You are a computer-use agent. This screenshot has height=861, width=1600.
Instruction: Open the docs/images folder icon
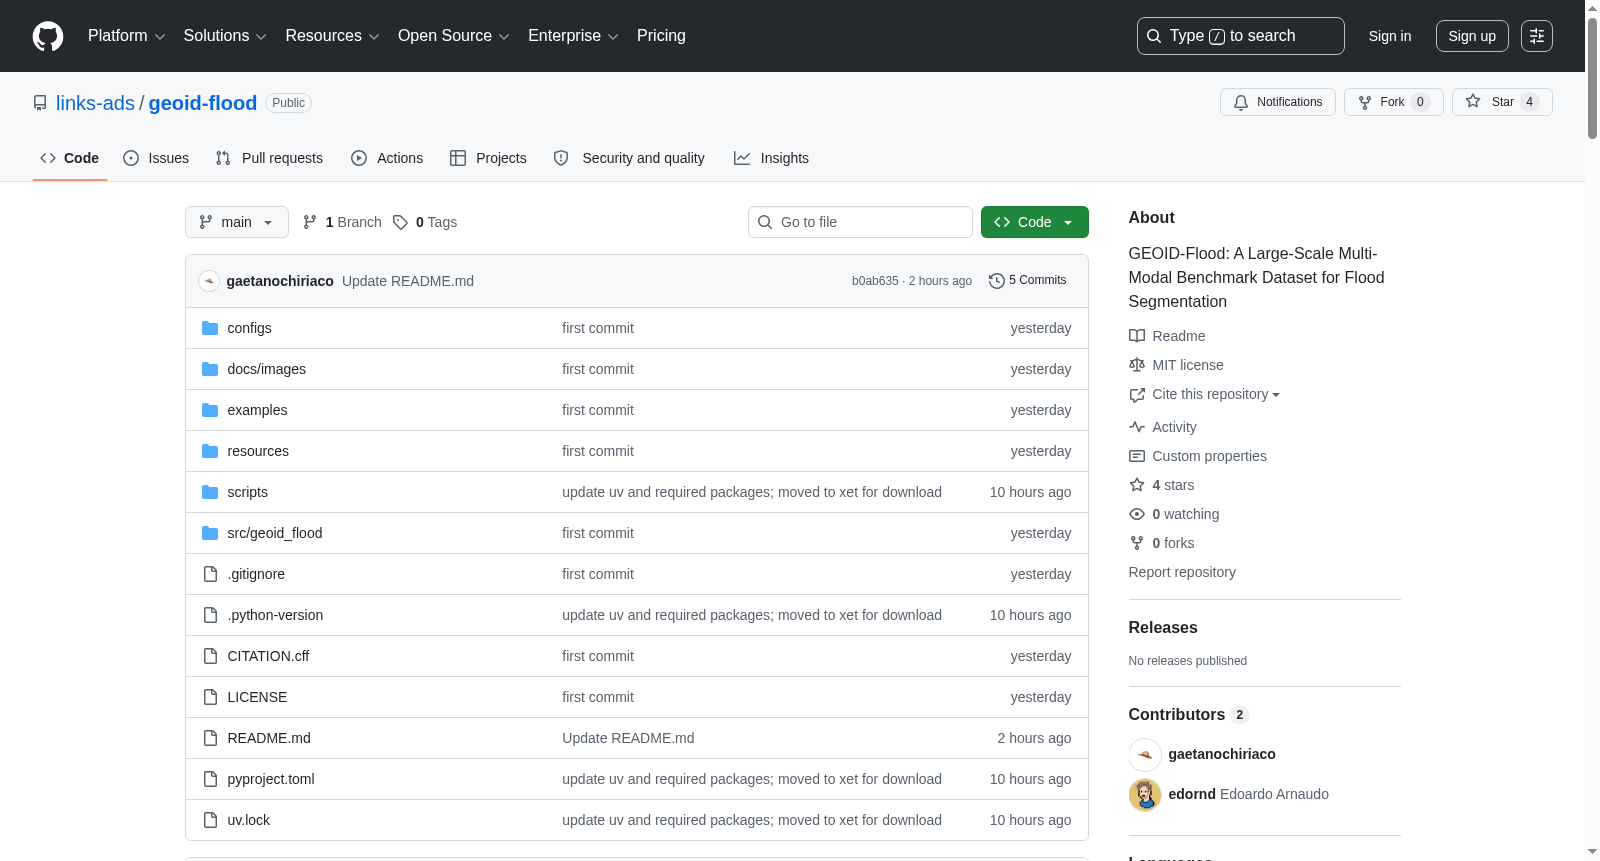coord(210,369)
